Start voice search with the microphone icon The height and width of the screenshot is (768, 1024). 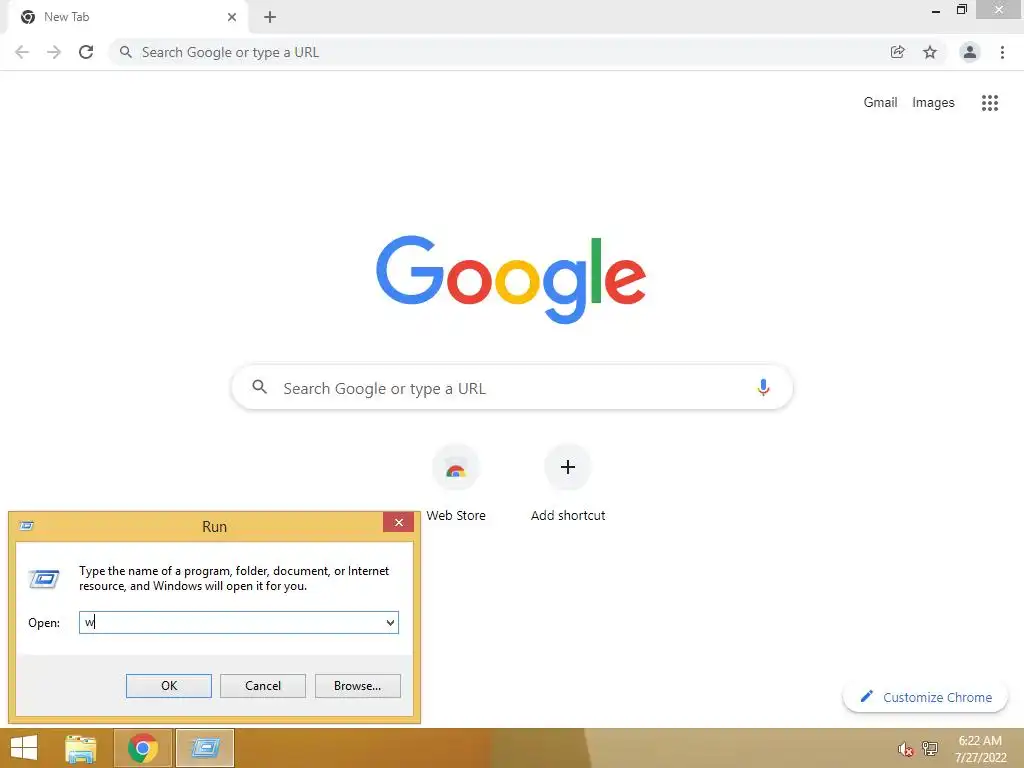tap(763, 387)
